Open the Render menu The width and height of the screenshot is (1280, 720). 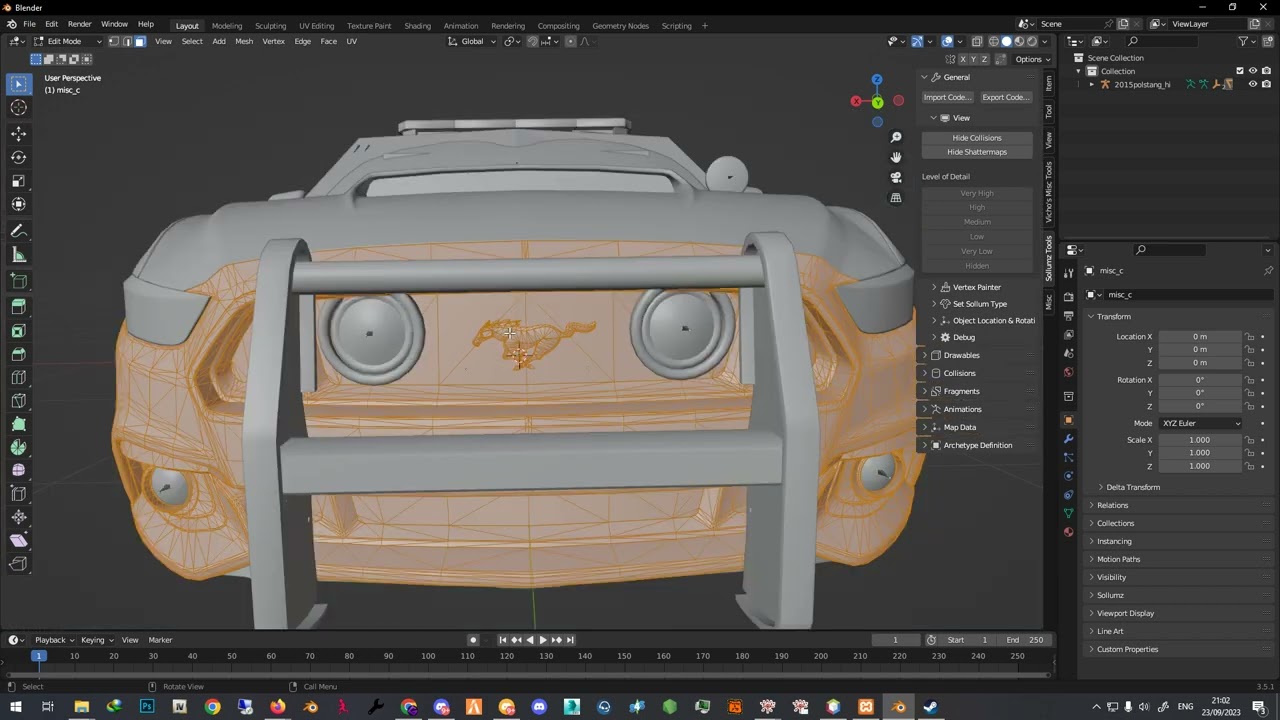[80, 24]
